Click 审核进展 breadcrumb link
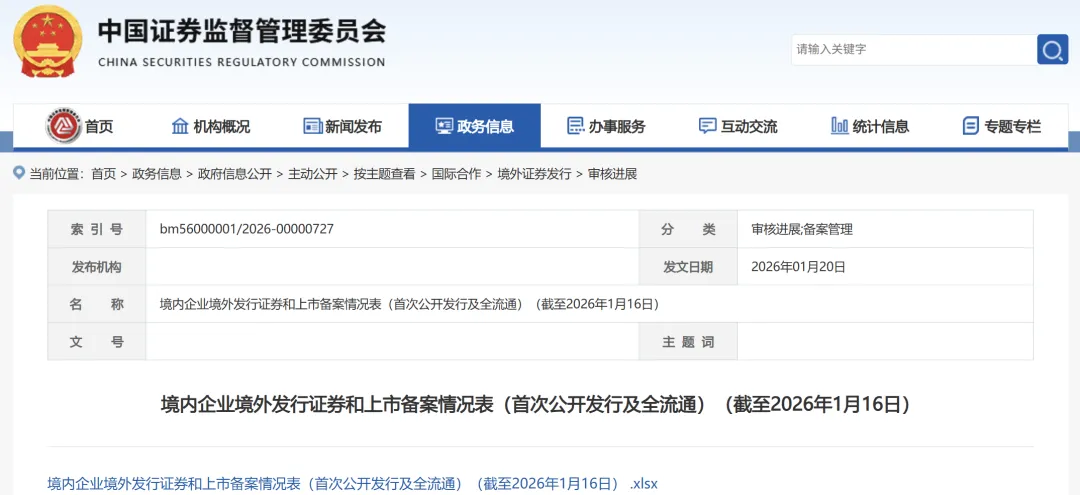The image size is (1080, 495). pos(612,174)
